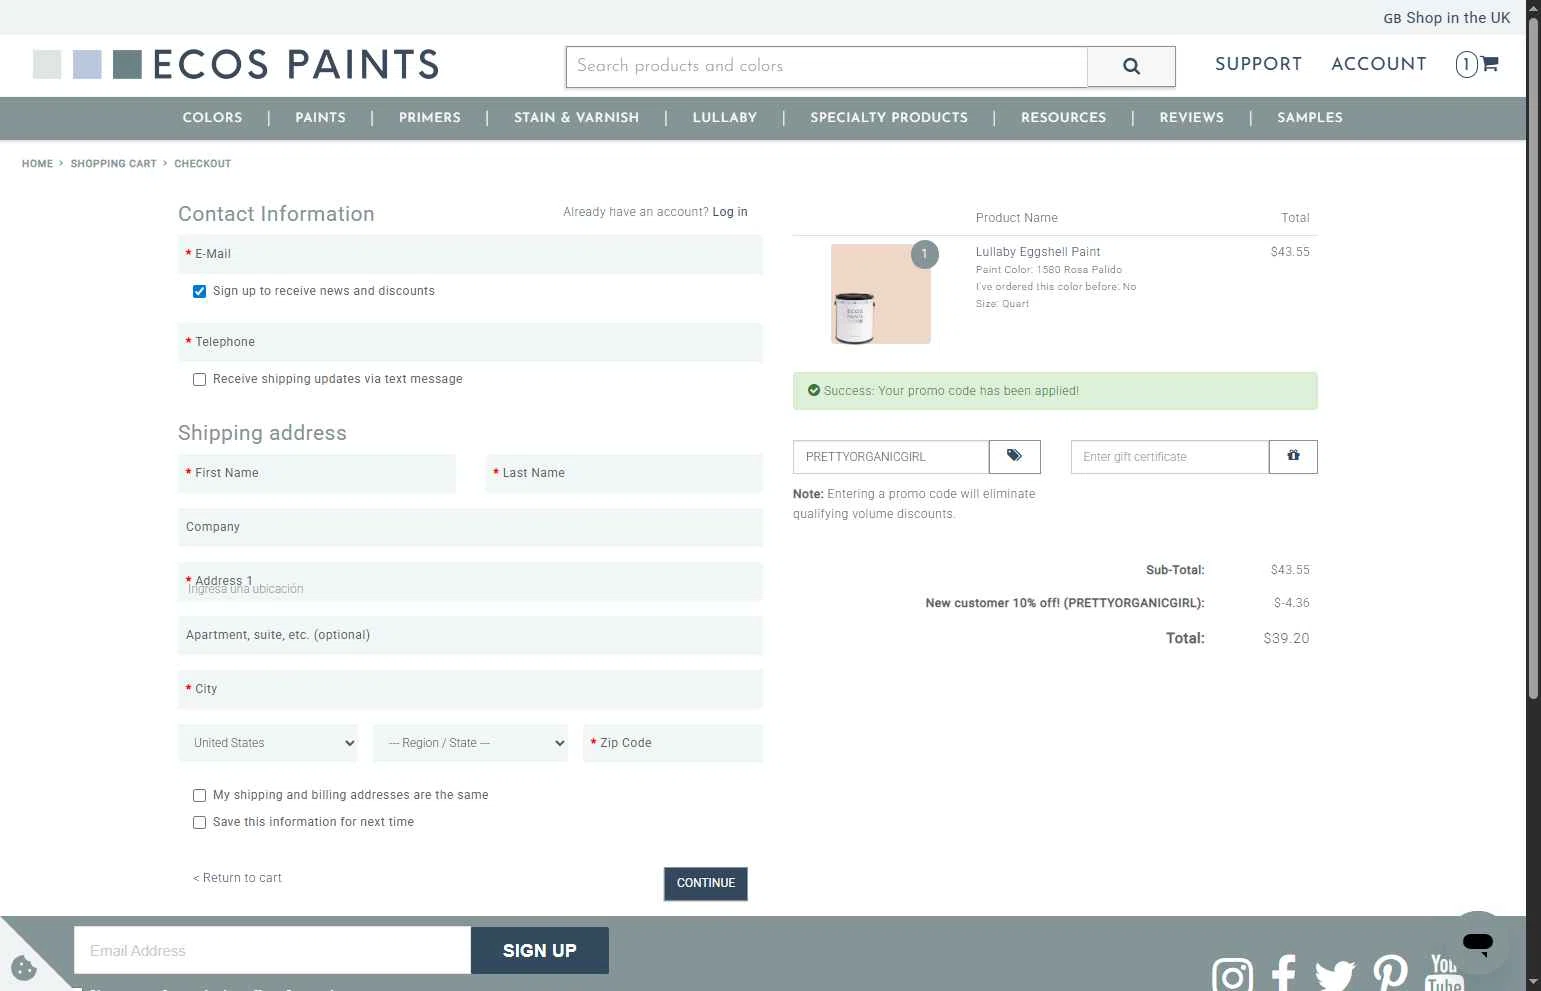1541x991 pixels.
Task: Click the ECOS Paints logo
Action: [x=236, y=65]
